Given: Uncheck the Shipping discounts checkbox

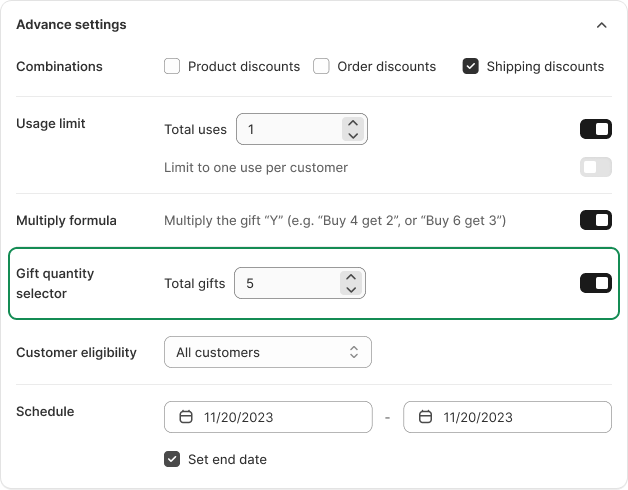Looking at the screenshot, I should click(x=470, y=67).
